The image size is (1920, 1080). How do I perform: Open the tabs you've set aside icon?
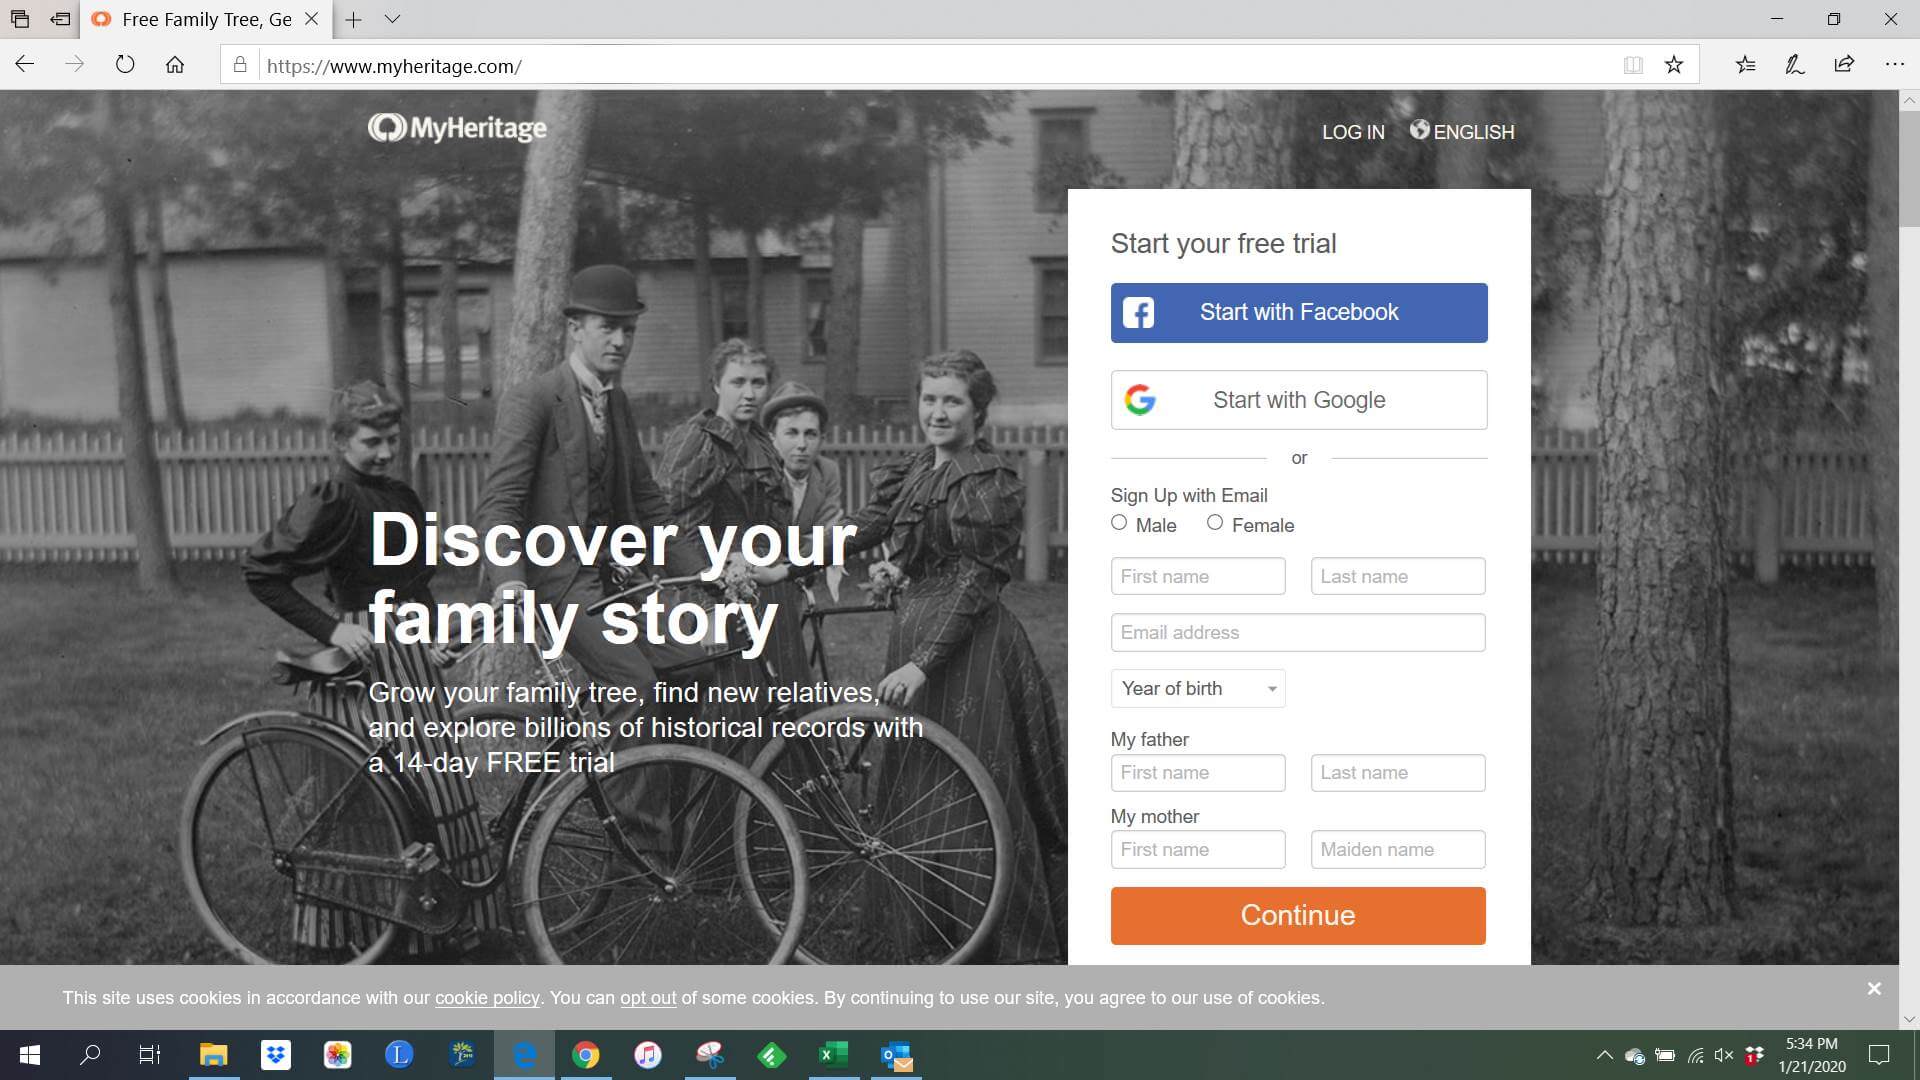20,19
